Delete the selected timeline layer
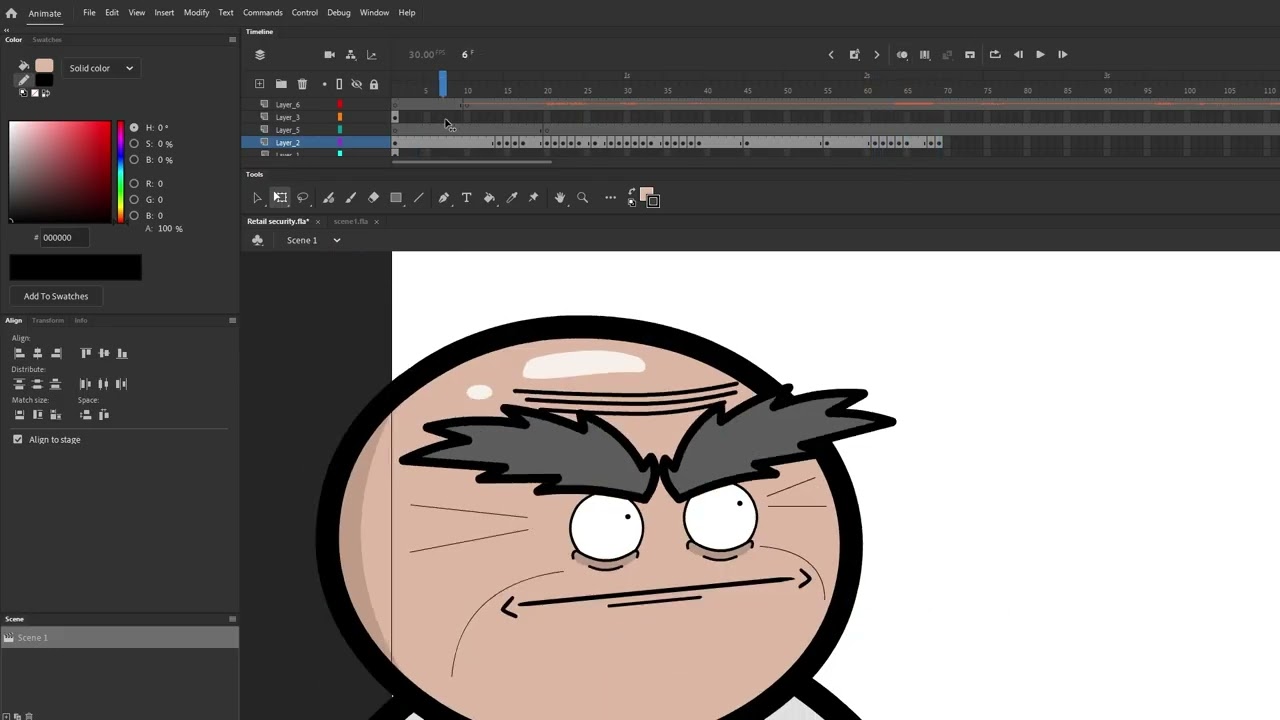This screenshot has width=1280, height=720. point(303,84)
